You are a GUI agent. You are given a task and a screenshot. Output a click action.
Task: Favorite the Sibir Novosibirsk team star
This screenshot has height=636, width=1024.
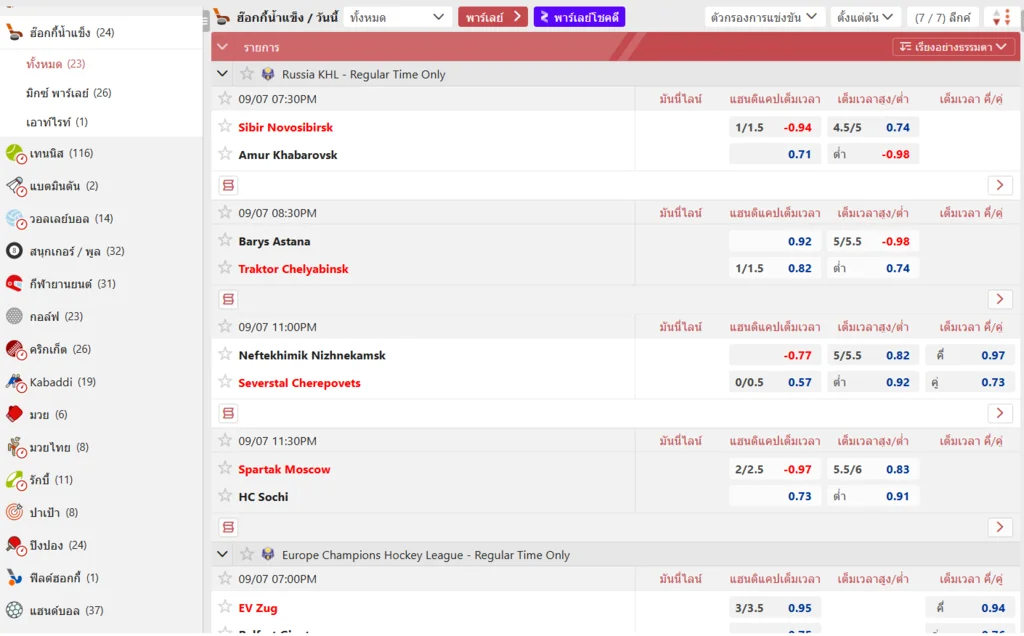click(225, 127)
